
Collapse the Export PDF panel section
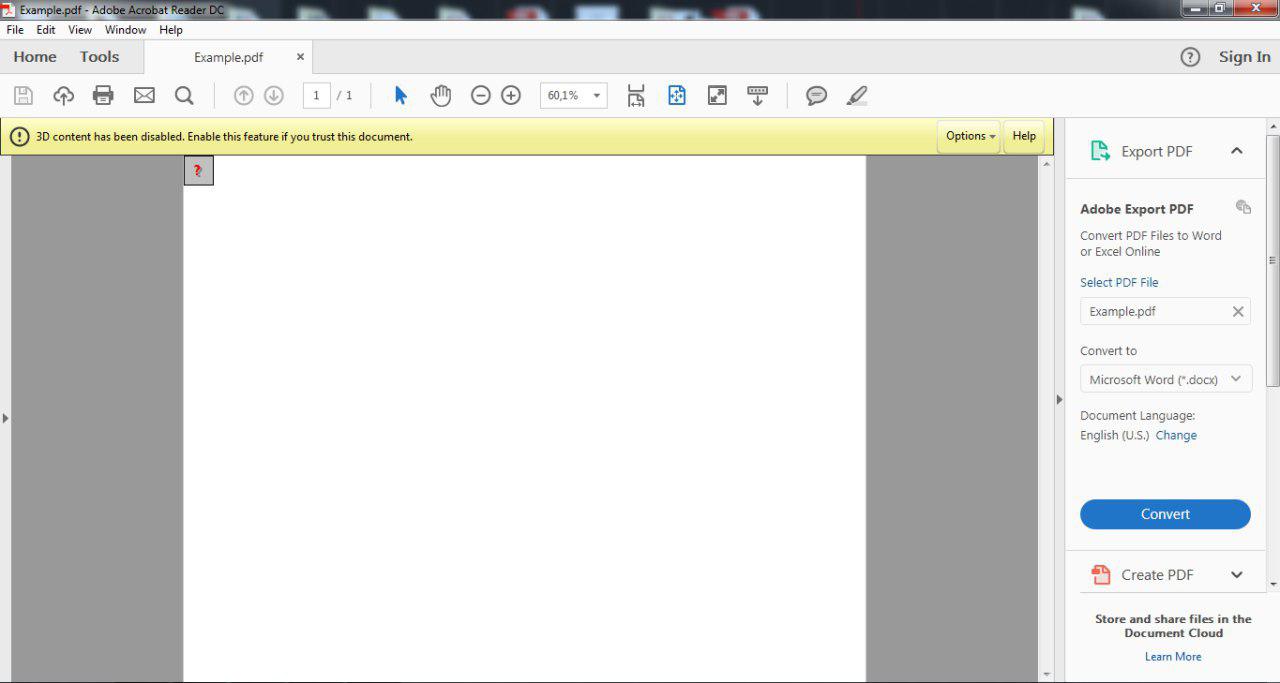coord(1236,151)
